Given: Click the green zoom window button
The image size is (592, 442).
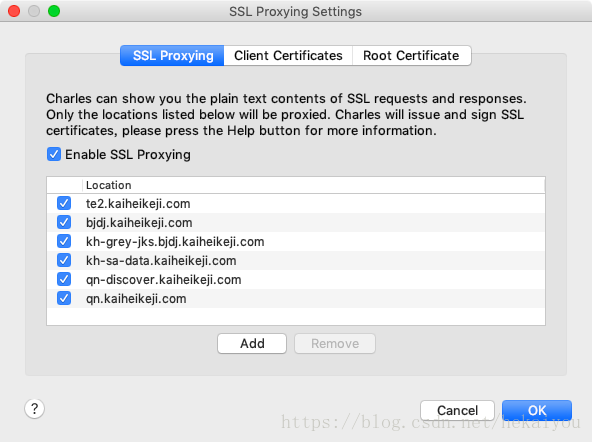Looking at the screenshot, I should (54, 11).
